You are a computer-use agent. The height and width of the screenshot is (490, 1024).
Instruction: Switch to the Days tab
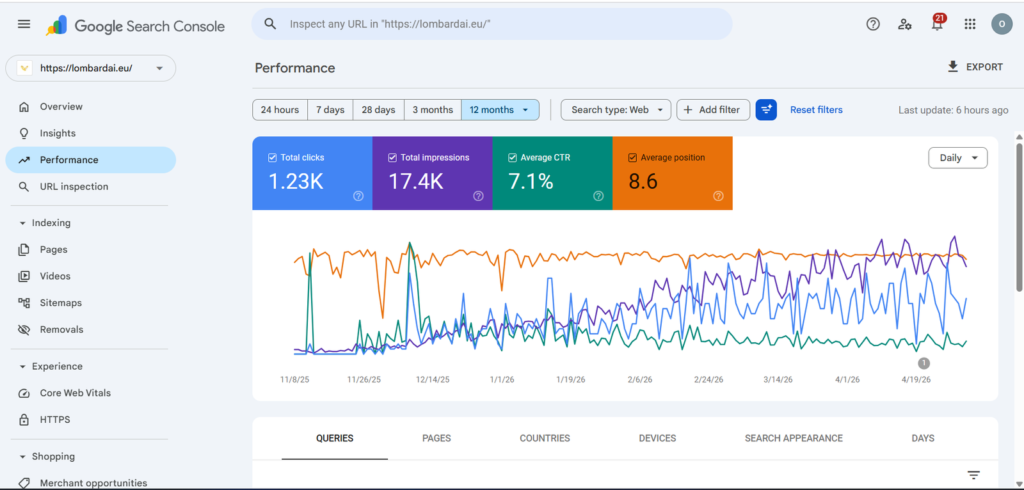click(x=923, y=438)
